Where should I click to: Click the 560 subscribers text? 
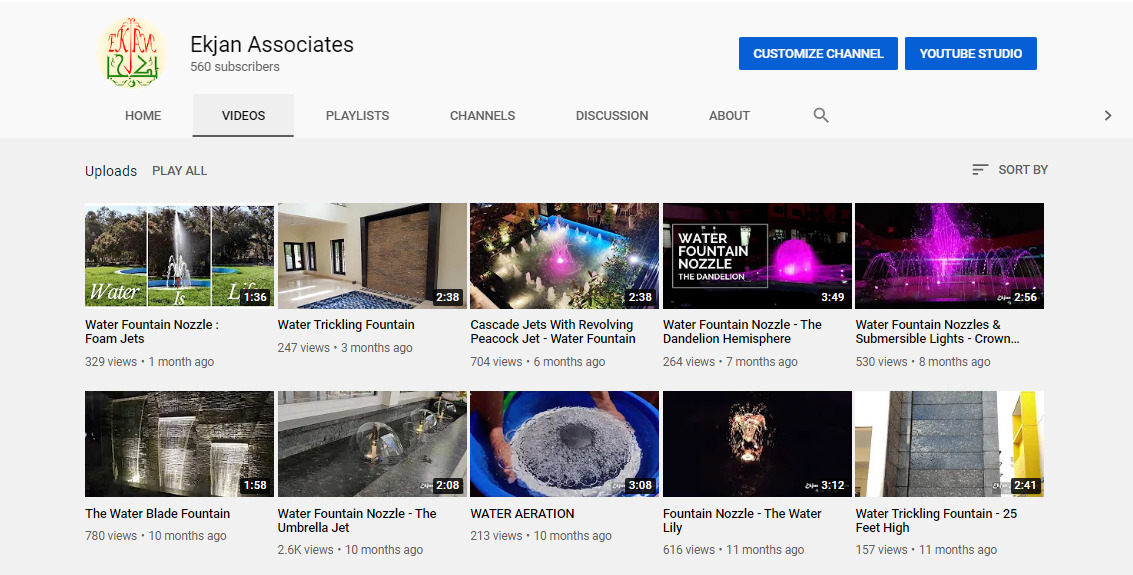pos(235,66)
